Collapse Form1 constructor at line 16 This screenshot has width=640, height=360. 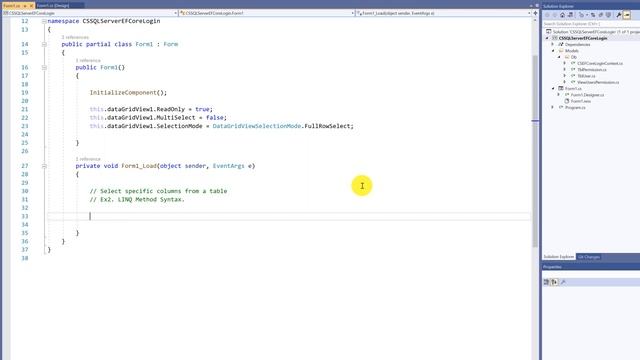pos(44,67)
